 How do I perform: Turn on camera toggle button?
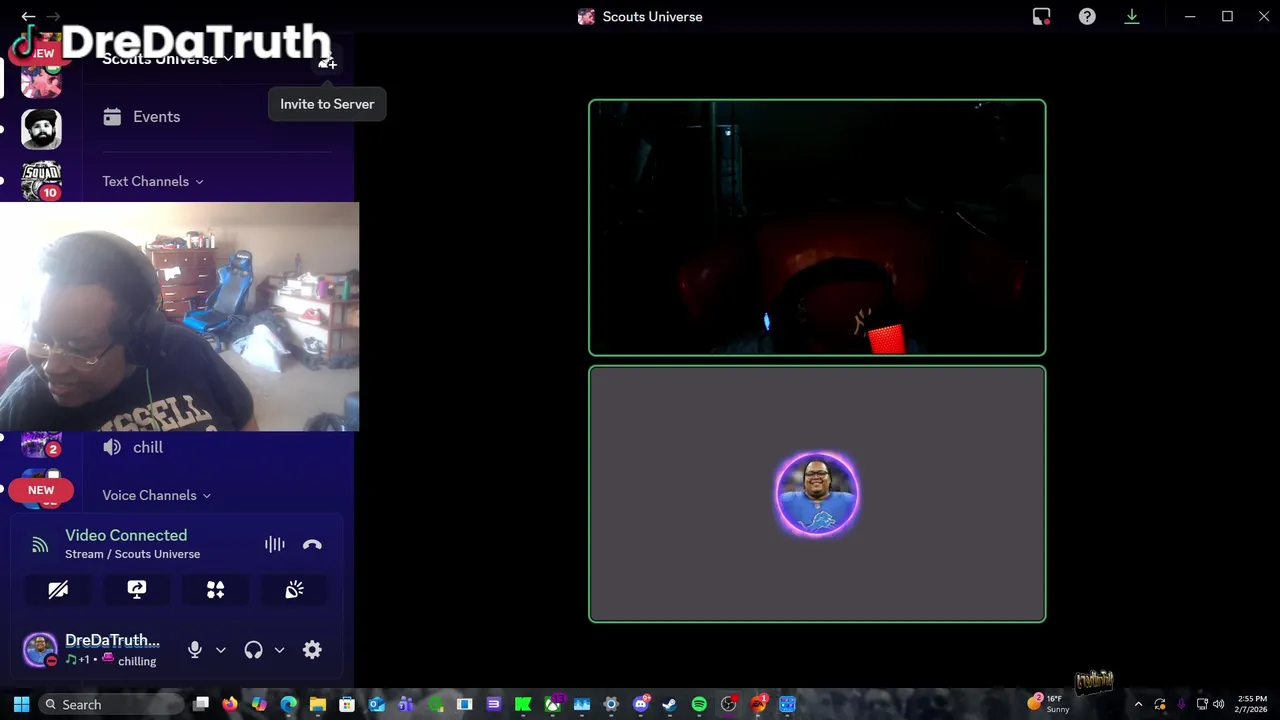tap(58, 590)
